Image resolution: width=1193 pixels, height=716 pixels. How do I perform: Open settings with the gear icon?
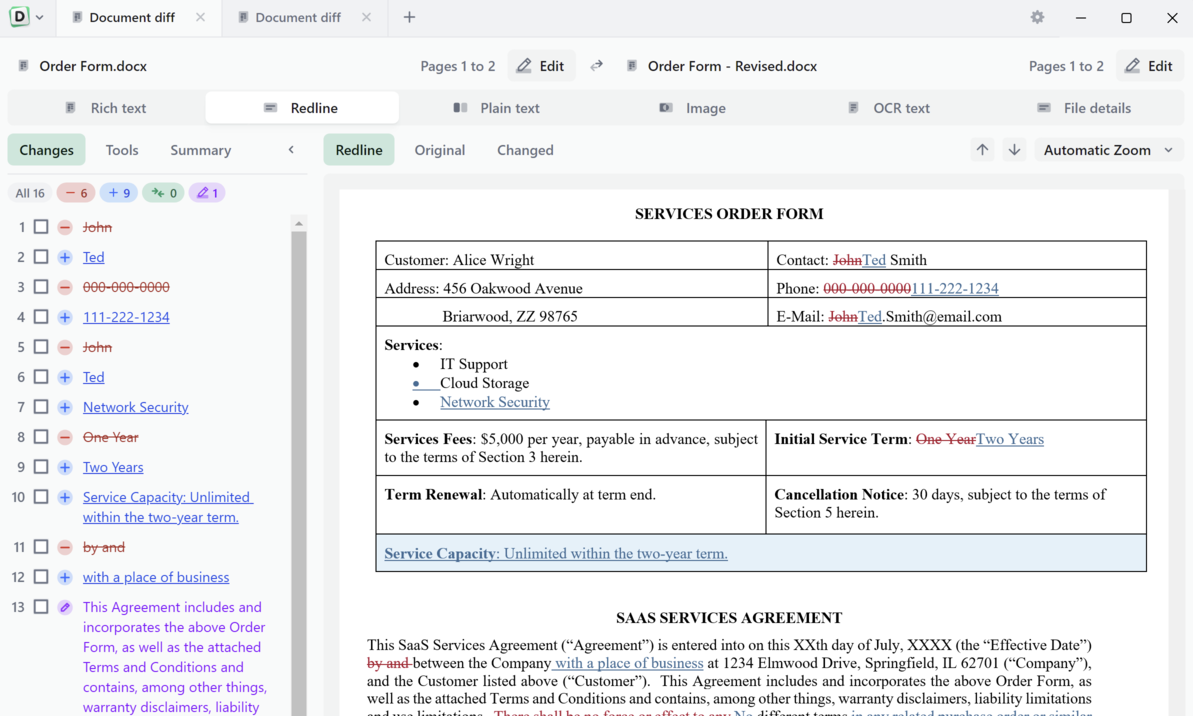click(x=1037, y=17)
